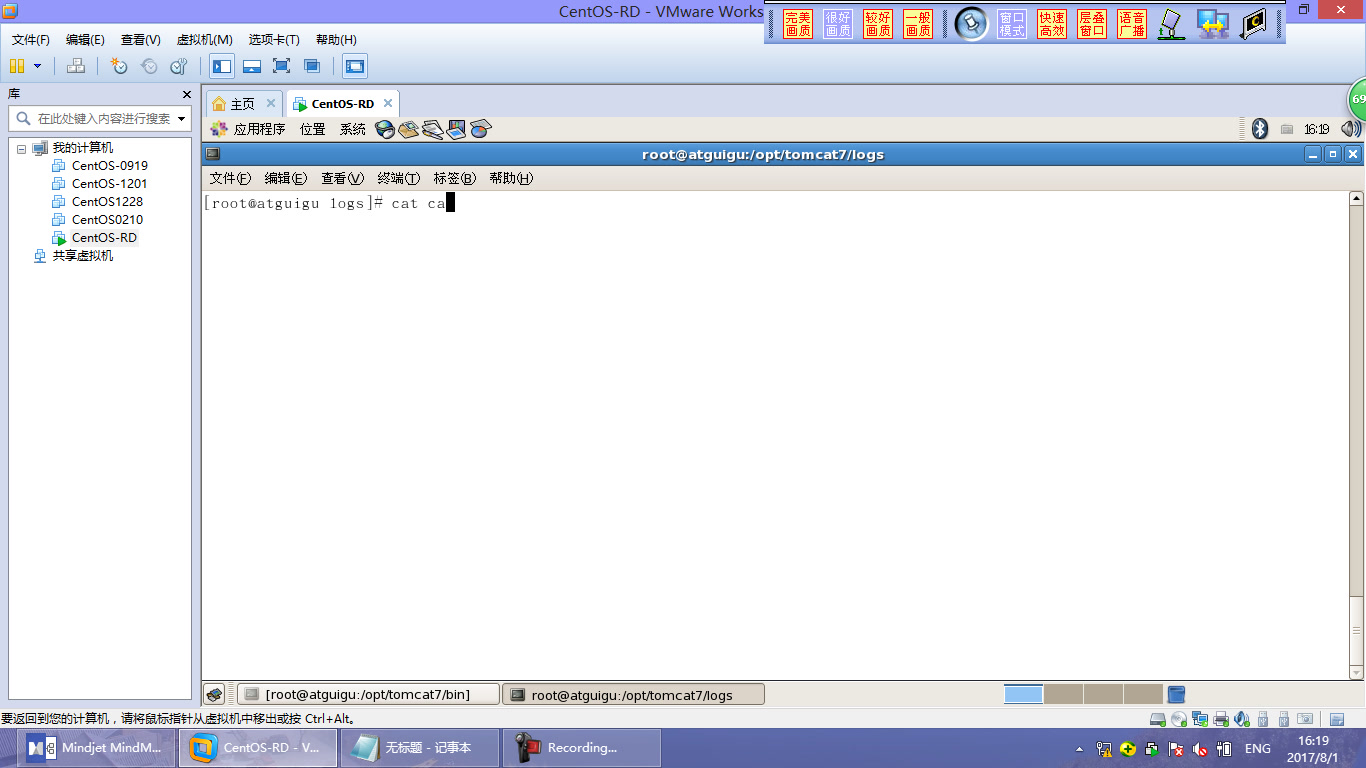The height and width of the screenshot is (768, 1366).
Task: Open the 文件(F) menu in VMware
Action: click(x=31, y=40)
